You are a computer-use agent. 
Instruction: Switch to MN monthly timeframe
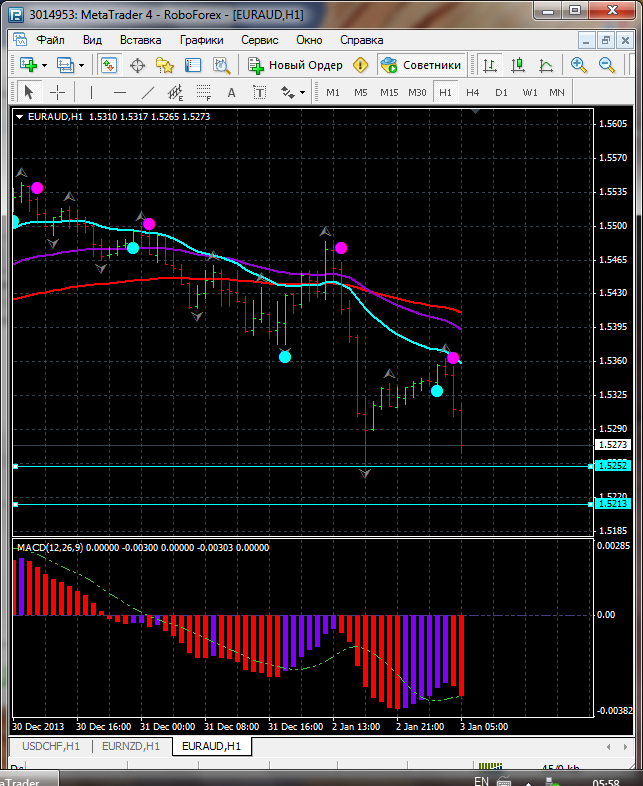[x=557, y=93]
